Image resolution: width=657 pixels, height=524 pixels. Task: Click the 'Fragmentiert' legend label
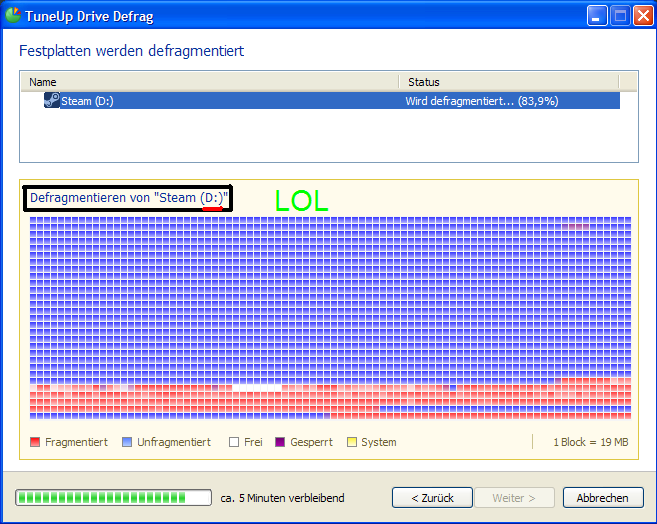click(x=76, y=442)
